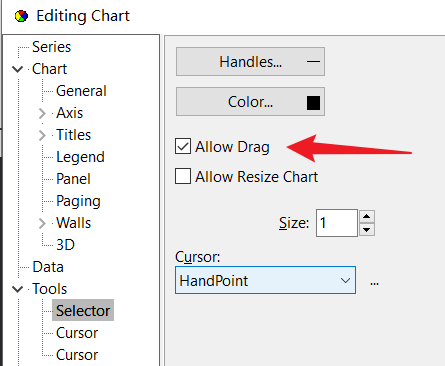445x366 pixels.
Task: Click the ellipsis icon beside Cursor dropdown
Action: [374, 284]
